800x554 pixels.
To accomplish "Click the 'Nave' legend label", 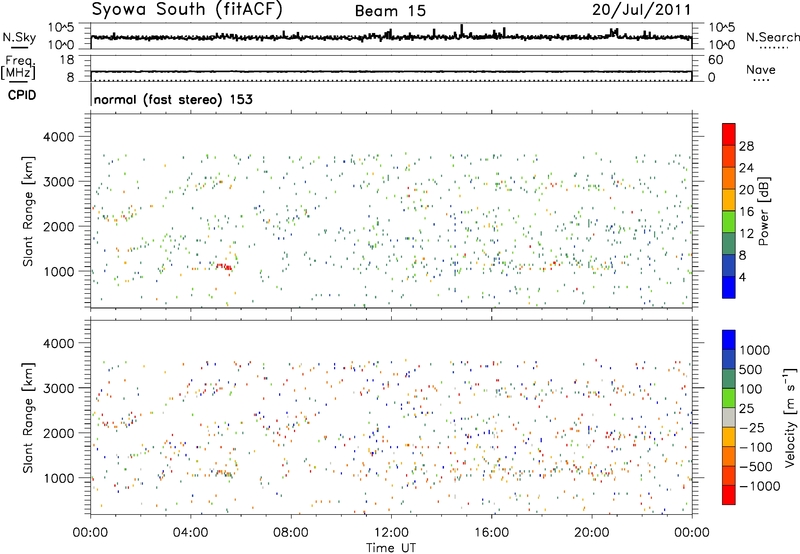I will pyautogui.click(x=761, y=69).
